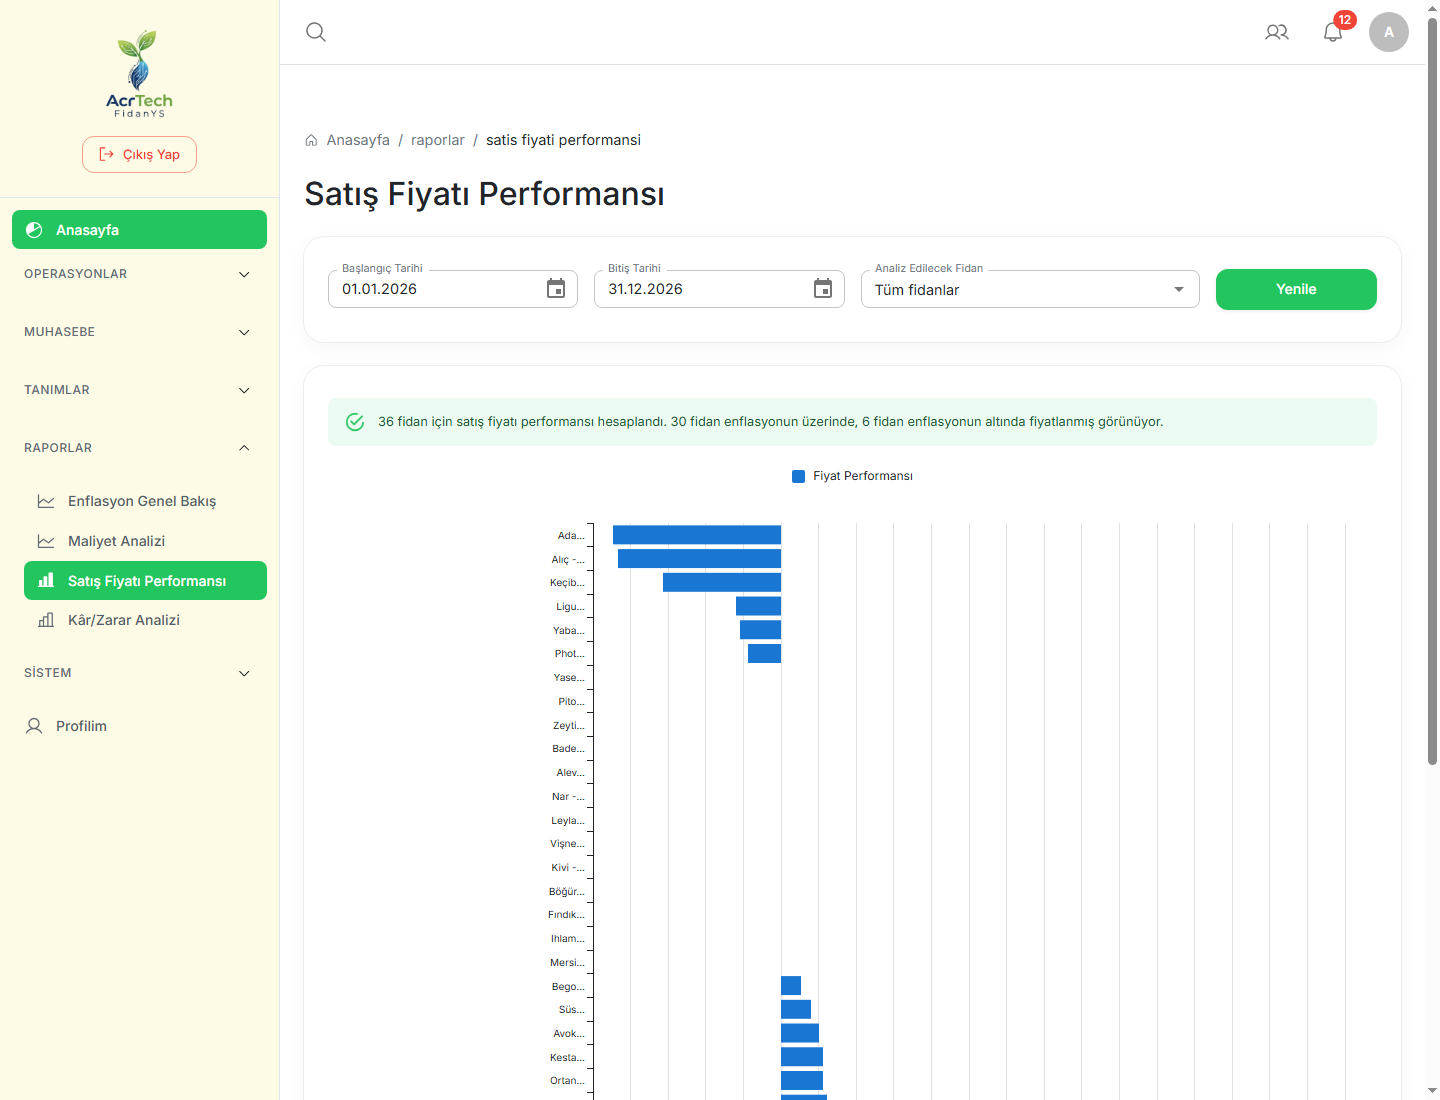Image resolution: width=1440 pixels, height=1100 pixels.
Task: Expand the TANIMLAR section
Action: (139, 390)
